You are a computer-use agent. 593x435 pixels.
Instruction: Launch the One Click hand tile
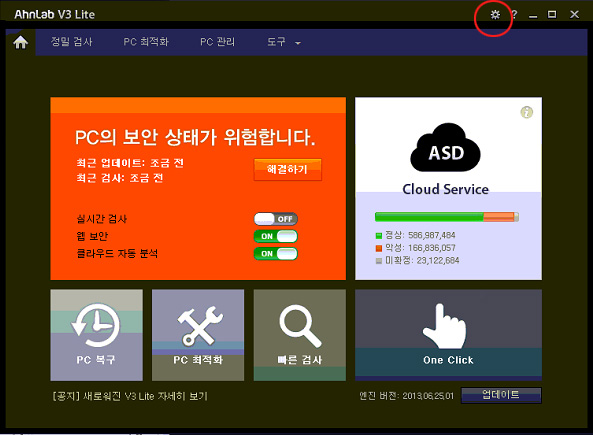coord(448,335)
